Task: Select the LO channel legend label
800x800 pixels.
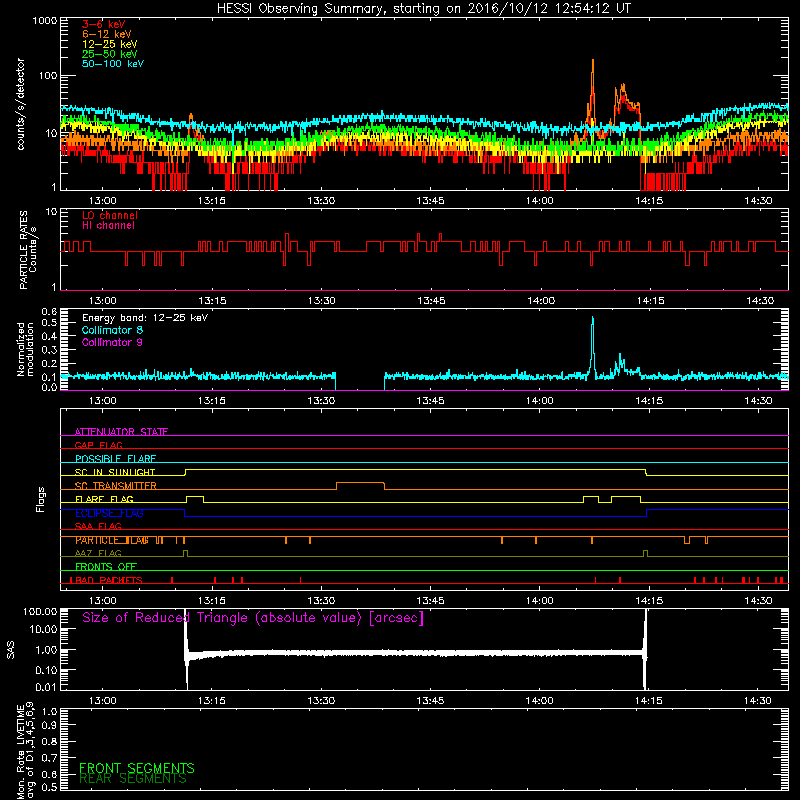Action: [x=110, y=215]
